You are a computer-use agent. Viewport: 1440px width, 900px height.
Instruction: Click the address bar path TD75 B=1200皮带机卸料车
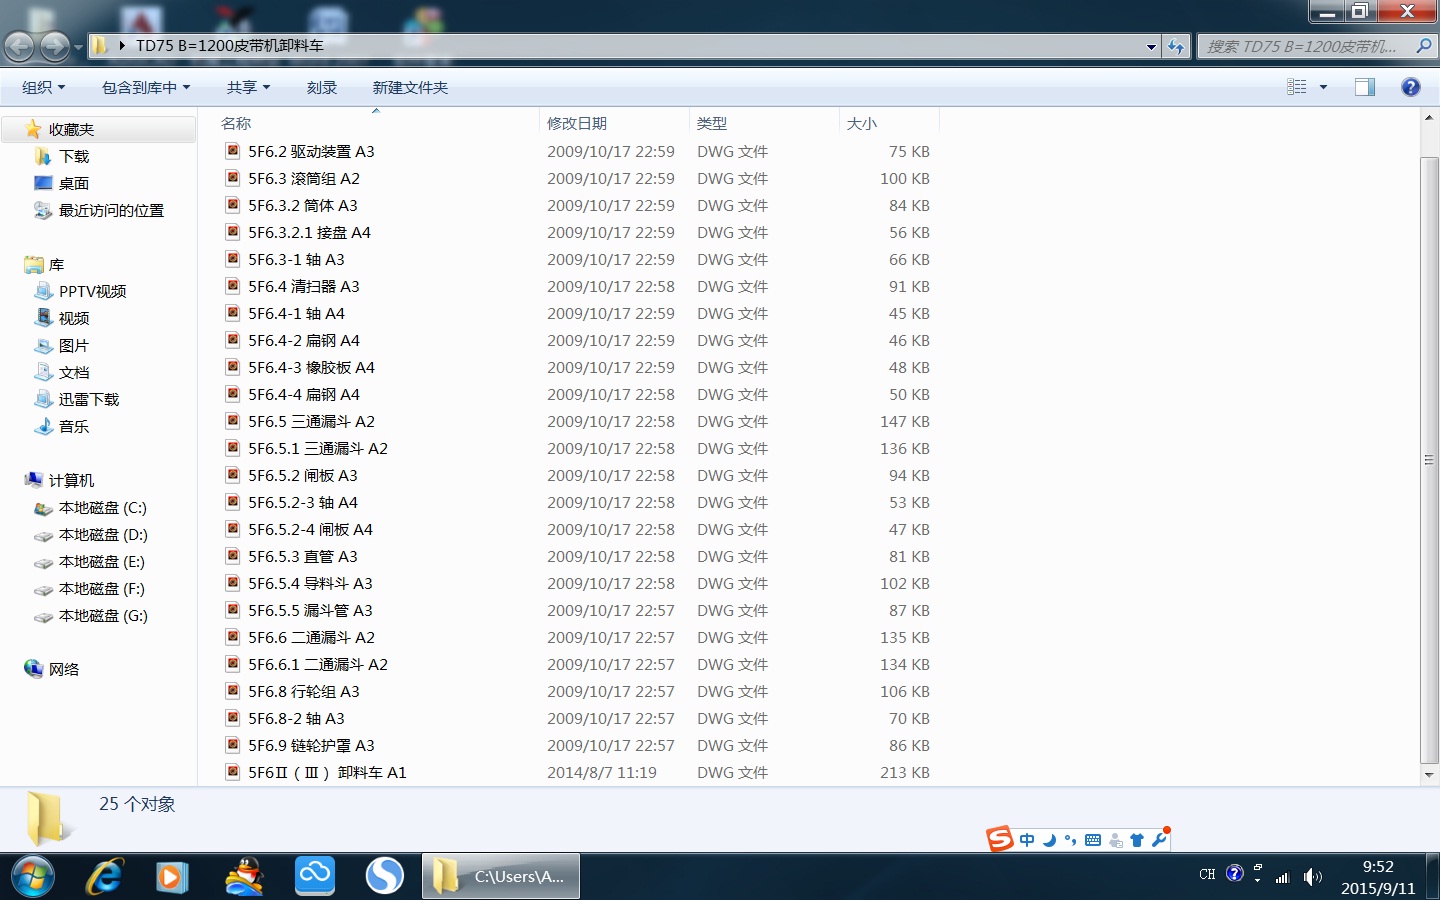[x=230, y=46]
